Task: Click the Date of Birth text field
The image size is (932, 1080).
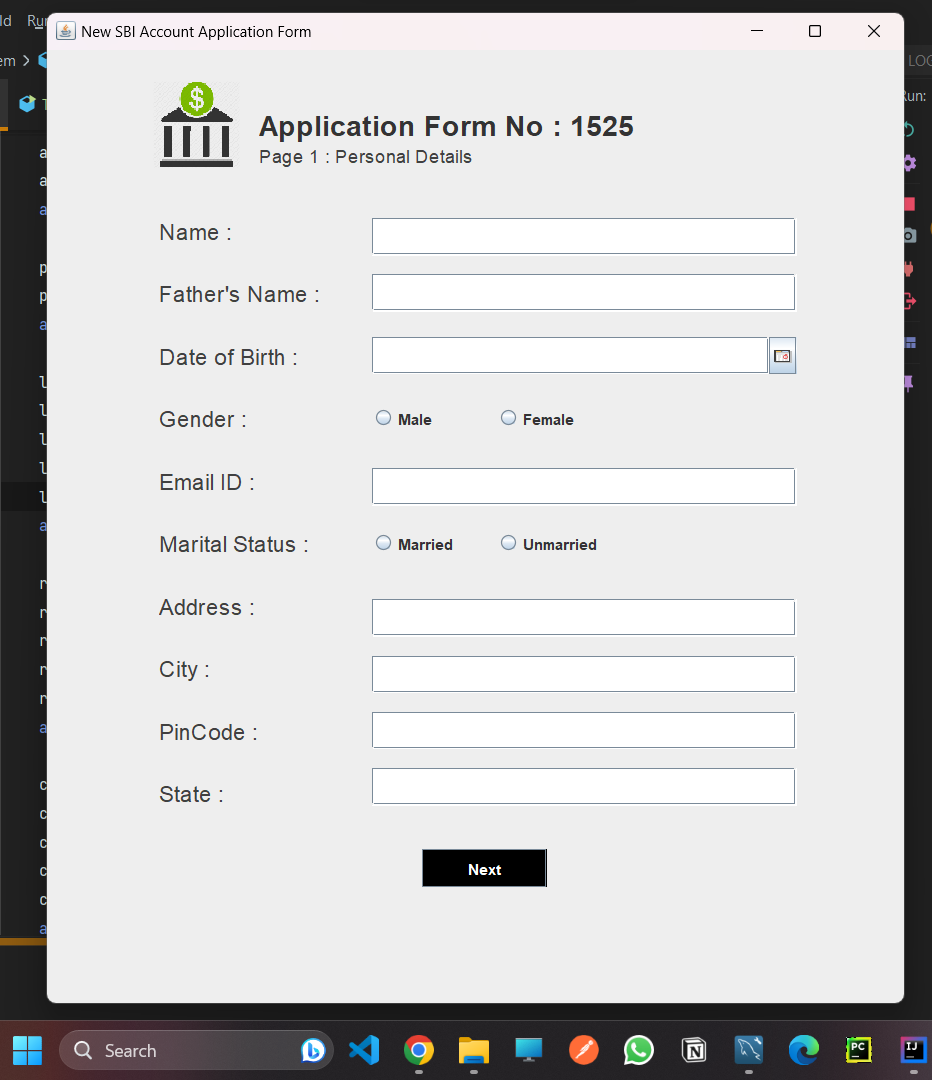Action: point(570,355)
